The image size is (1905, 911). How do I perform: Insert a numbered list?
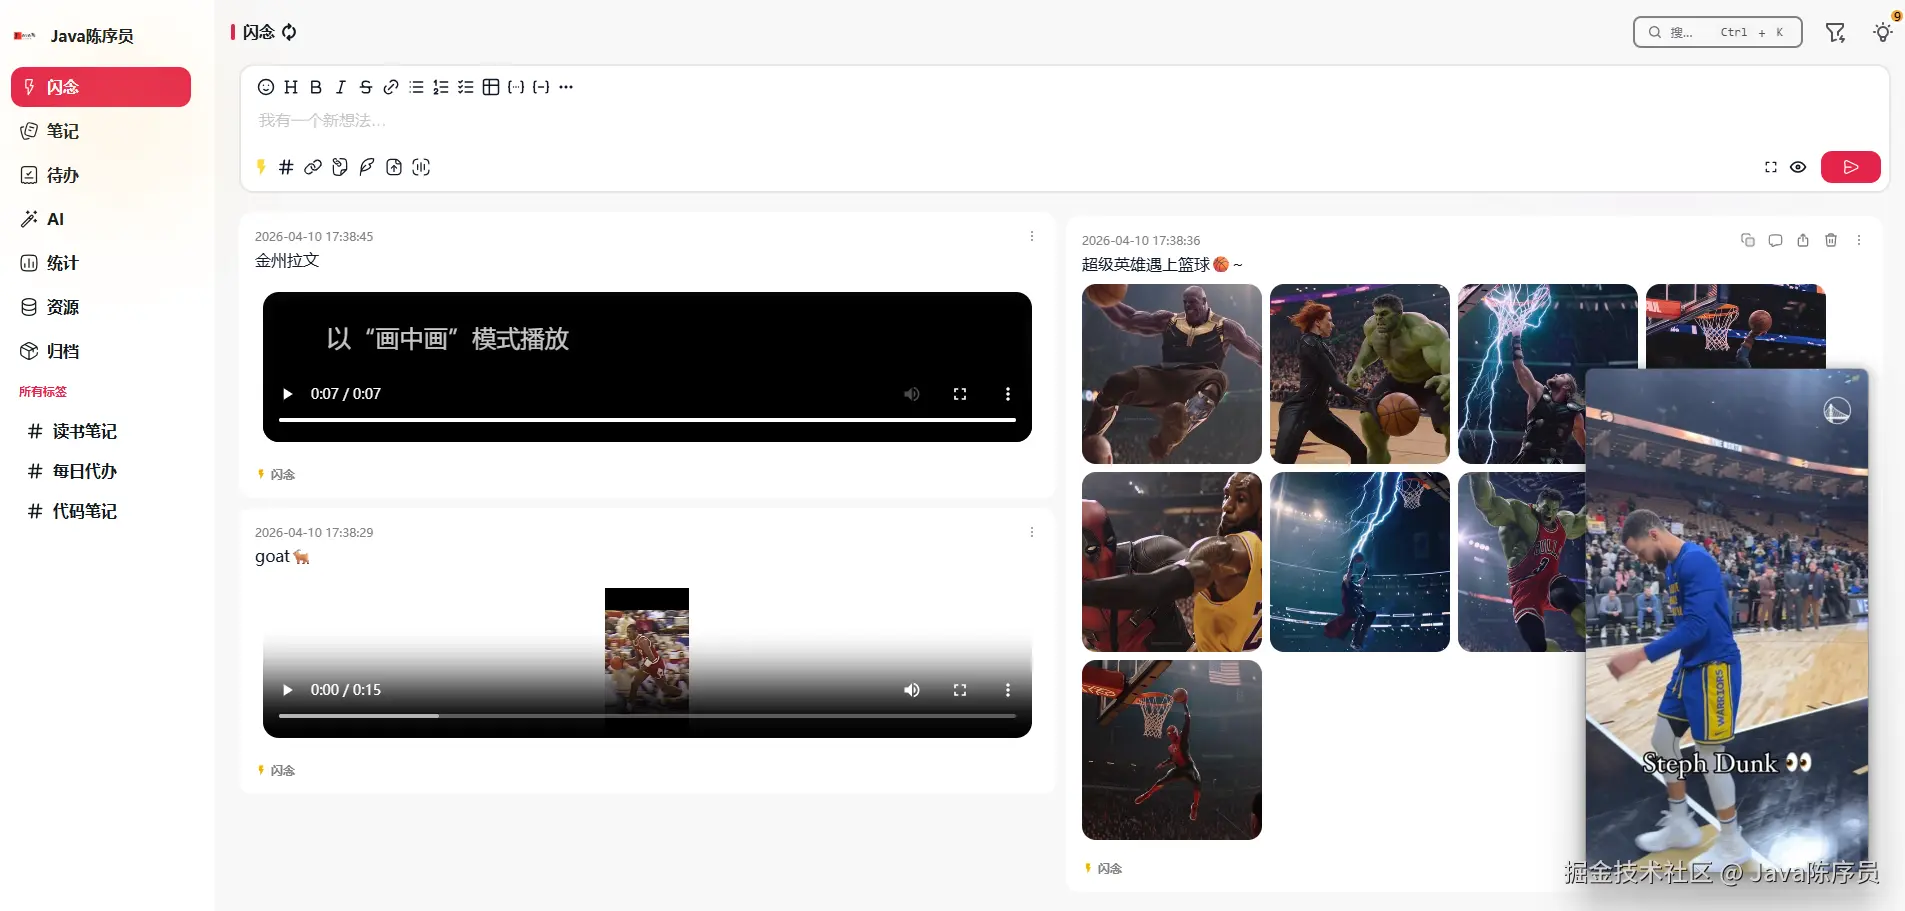(441, 87)
